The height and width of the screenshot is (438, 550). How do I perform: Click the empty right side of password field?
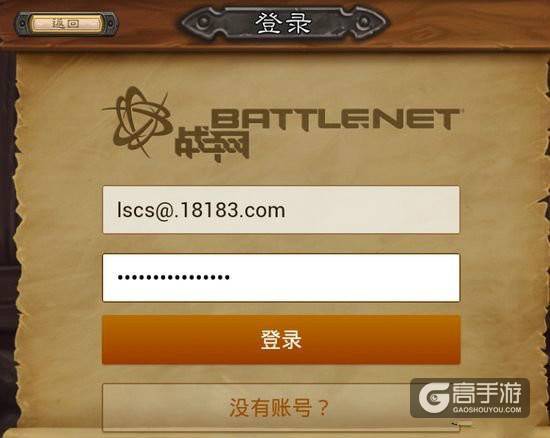[344, 277]
